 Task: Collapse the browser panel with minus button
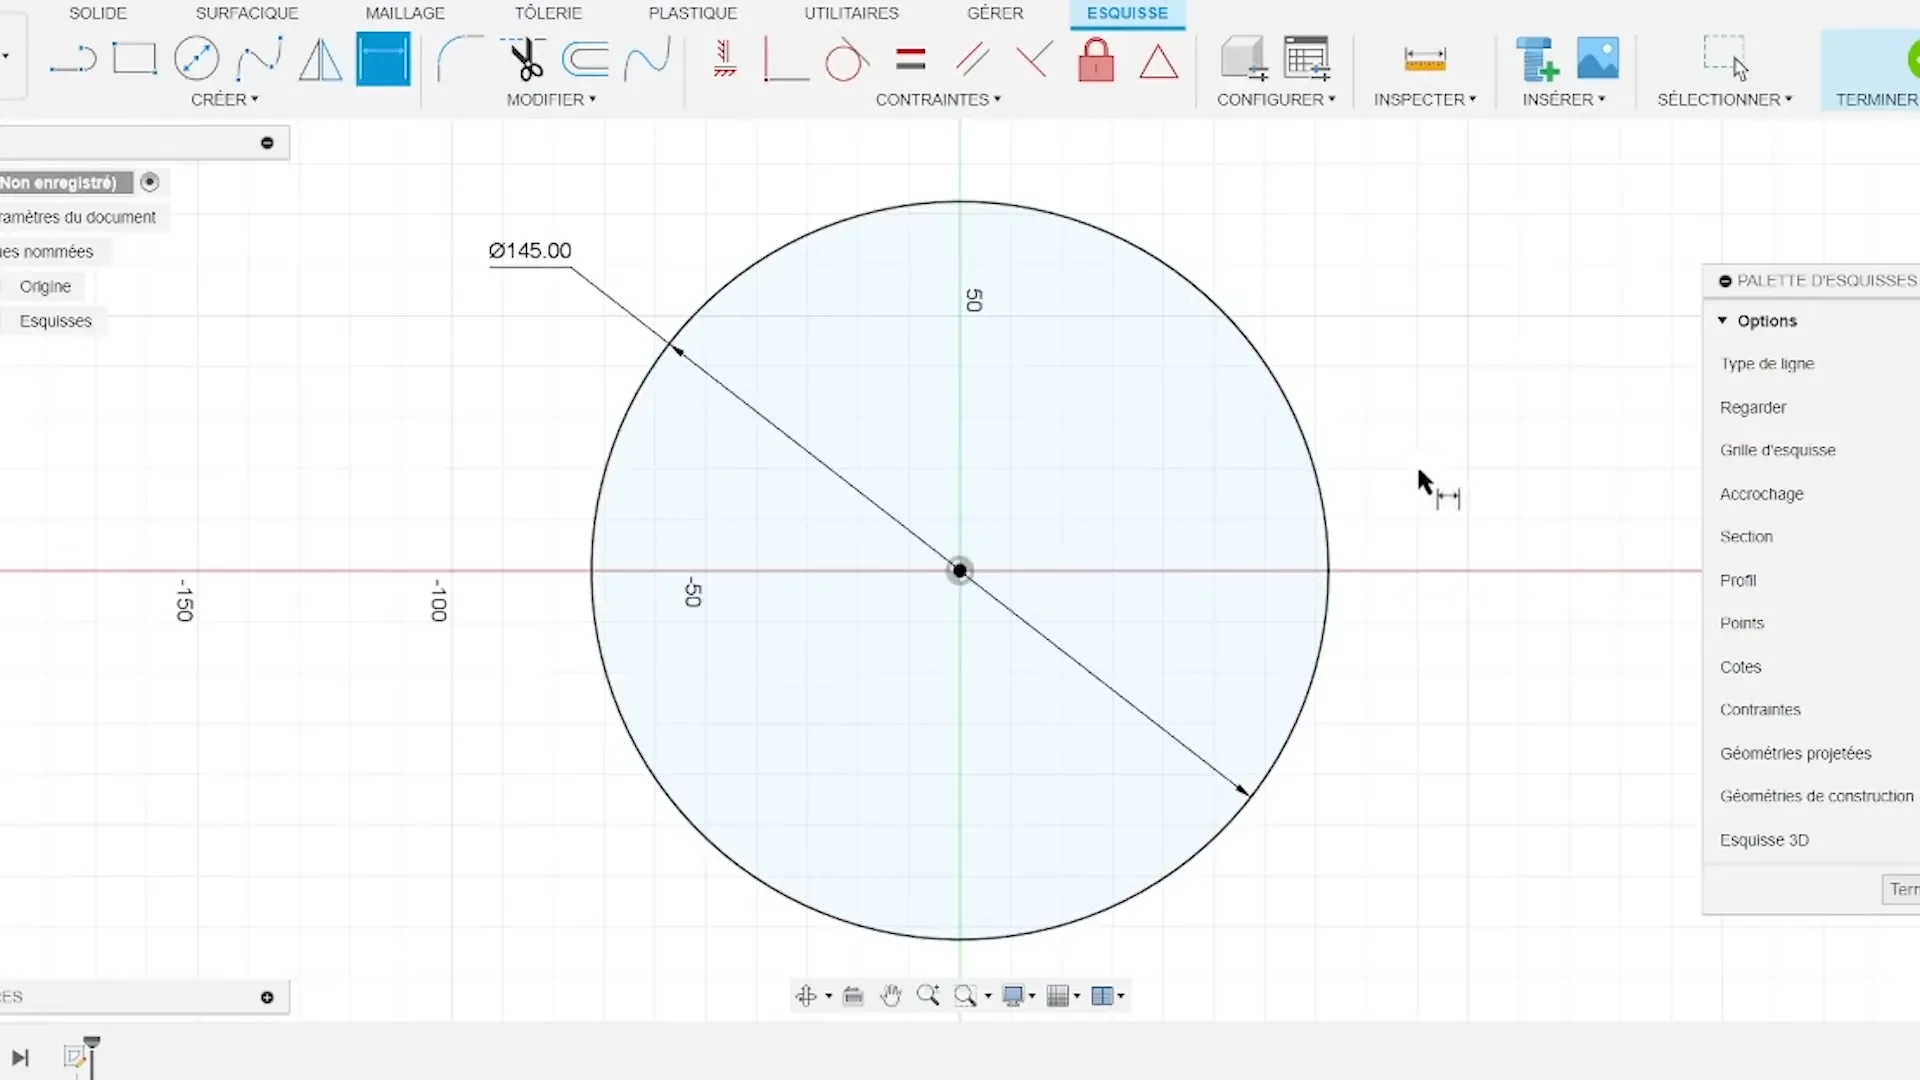pos(267,143)
